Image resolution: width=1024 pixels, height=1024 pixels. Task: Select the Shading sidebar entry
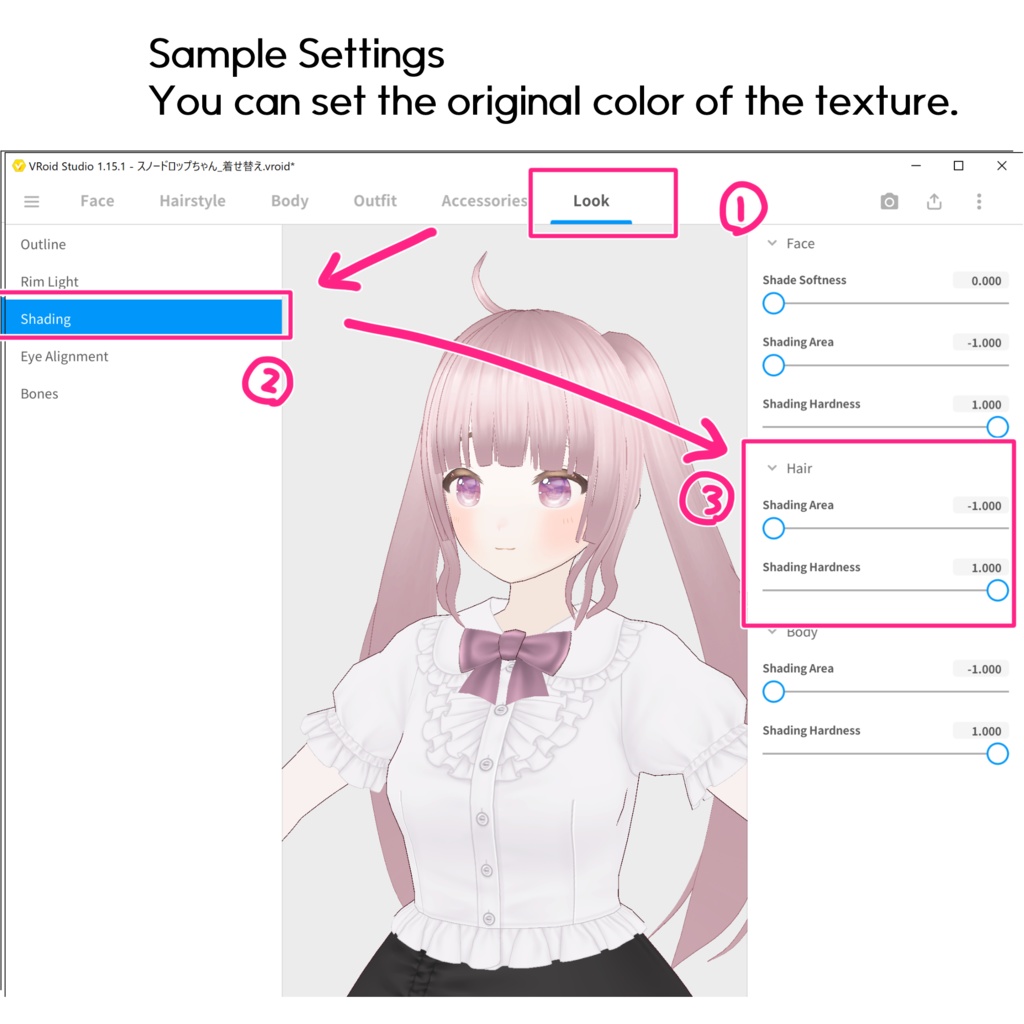(45, 318)
